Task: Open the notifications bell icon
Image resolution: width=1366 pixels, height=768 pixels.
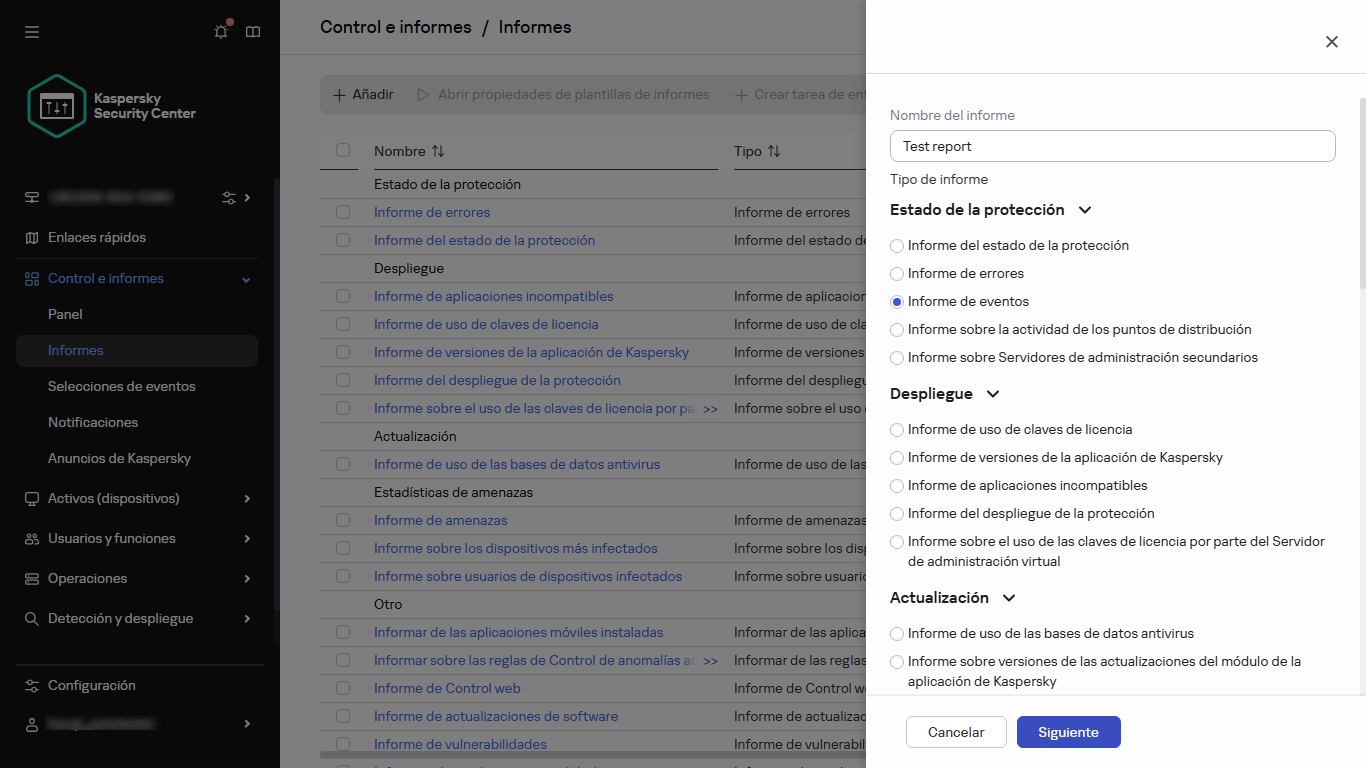Action: point(221,32)
